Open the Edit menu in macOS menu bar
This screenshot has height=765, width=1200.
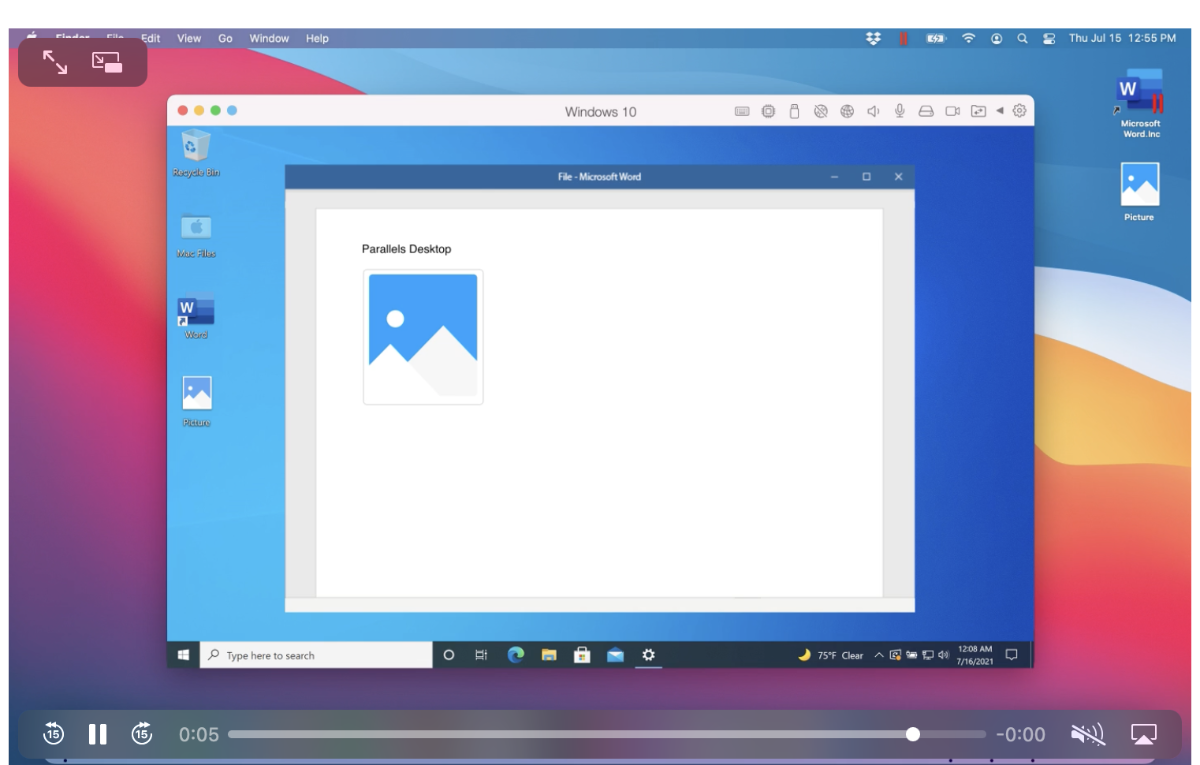click(x=150, y=38)
